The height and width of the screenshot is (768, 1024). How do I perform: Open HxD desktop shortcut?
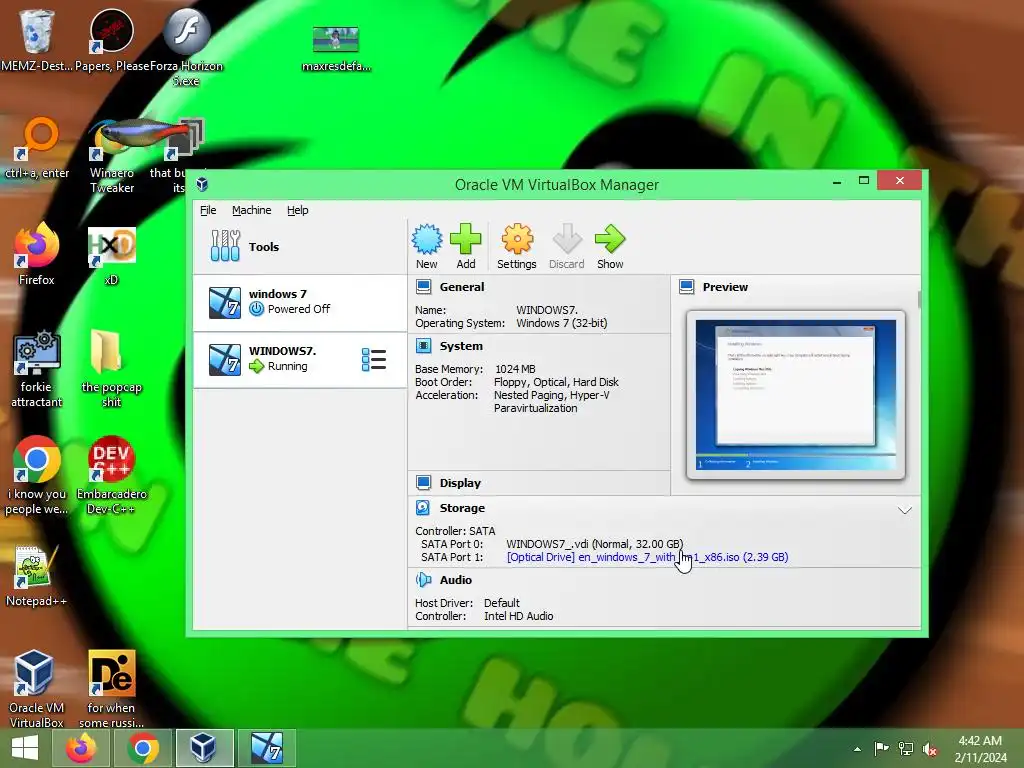point(112,256)
